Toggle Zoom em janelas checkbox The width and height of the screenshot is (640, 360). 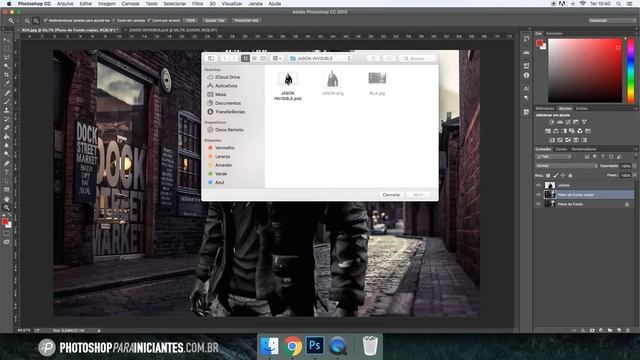click(114, 20)
